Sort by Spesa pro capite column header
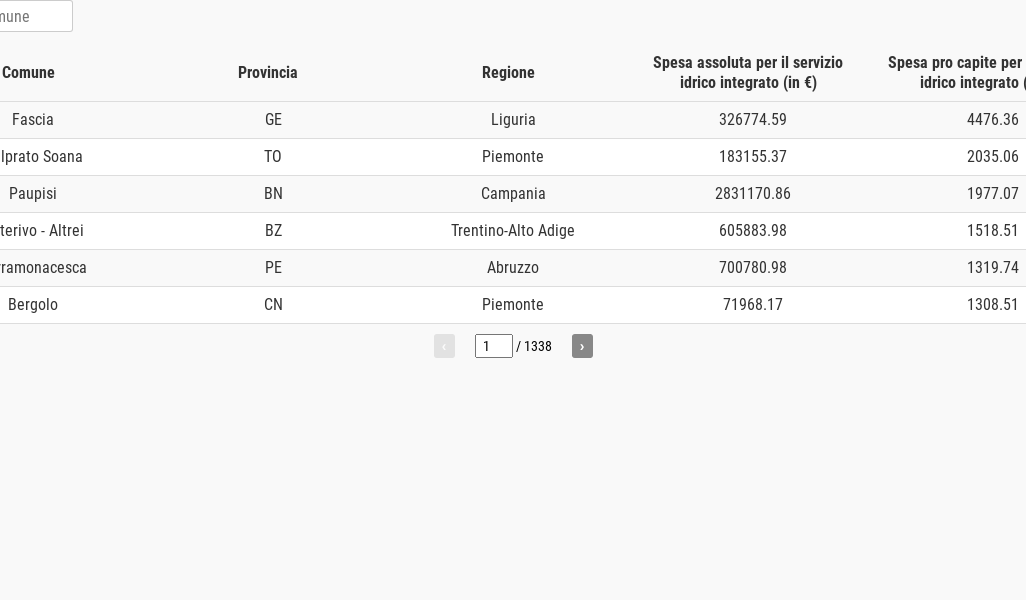The image size is (1026, 600). click(957, 73)
